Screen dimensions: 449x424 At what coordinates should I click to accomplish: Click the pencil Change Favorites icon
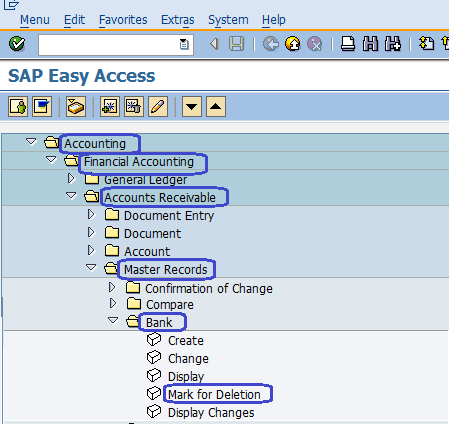pyautogui.click(x=158, y=107)
